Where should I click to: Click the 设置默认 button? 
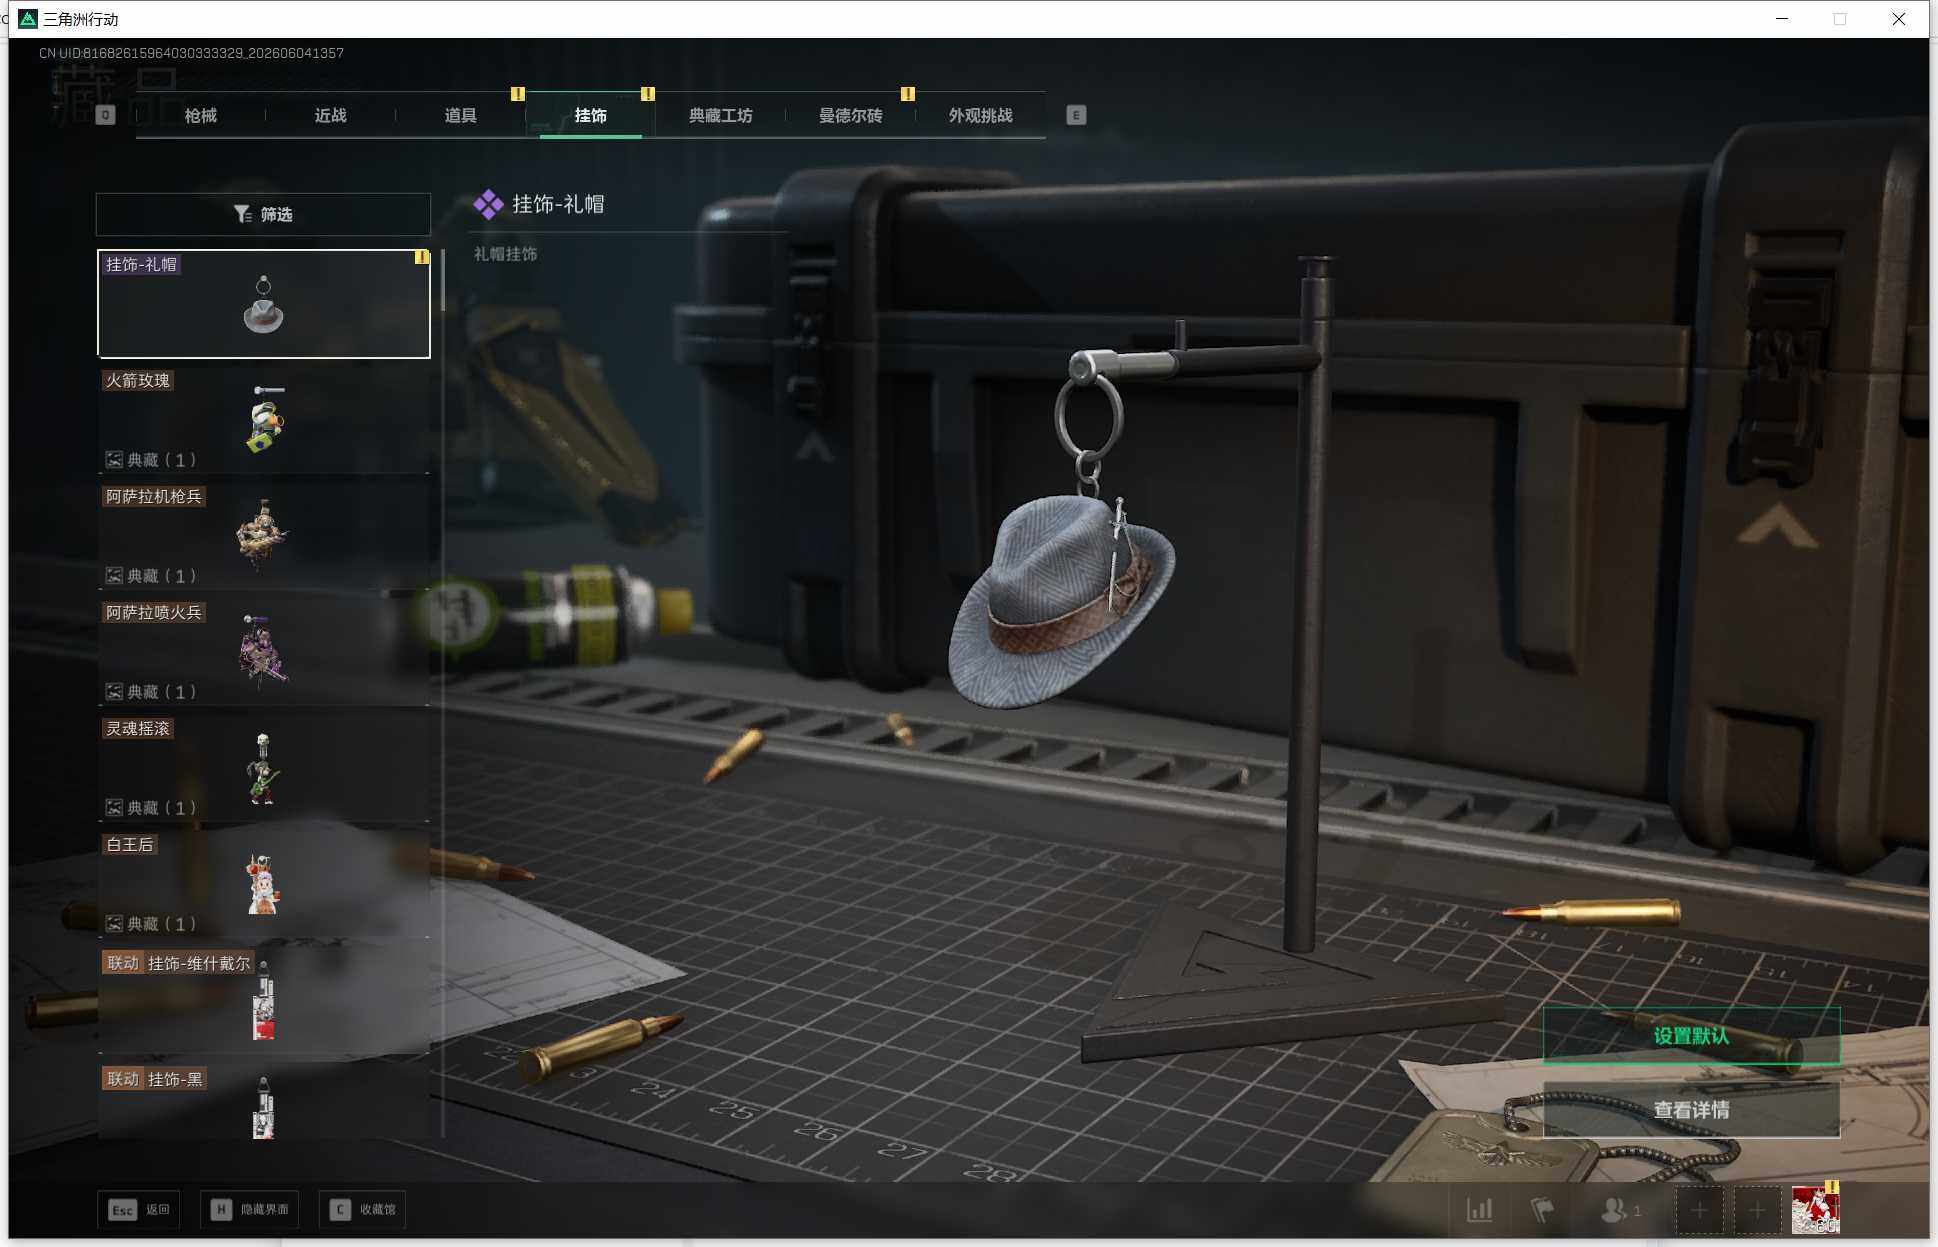pyautogui.click(x=1691, y=1036)
